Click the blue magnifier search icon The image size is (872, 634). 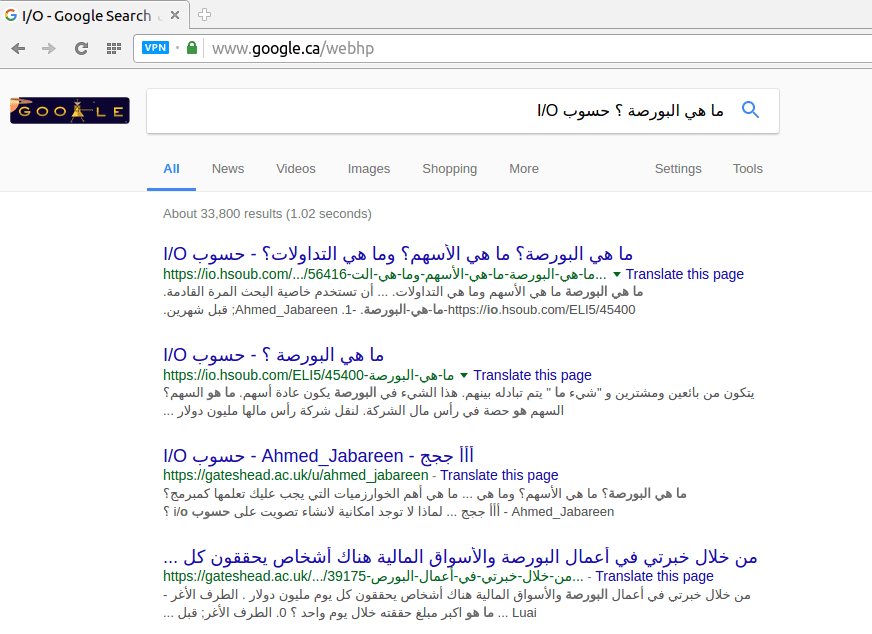tap(750, 110)
